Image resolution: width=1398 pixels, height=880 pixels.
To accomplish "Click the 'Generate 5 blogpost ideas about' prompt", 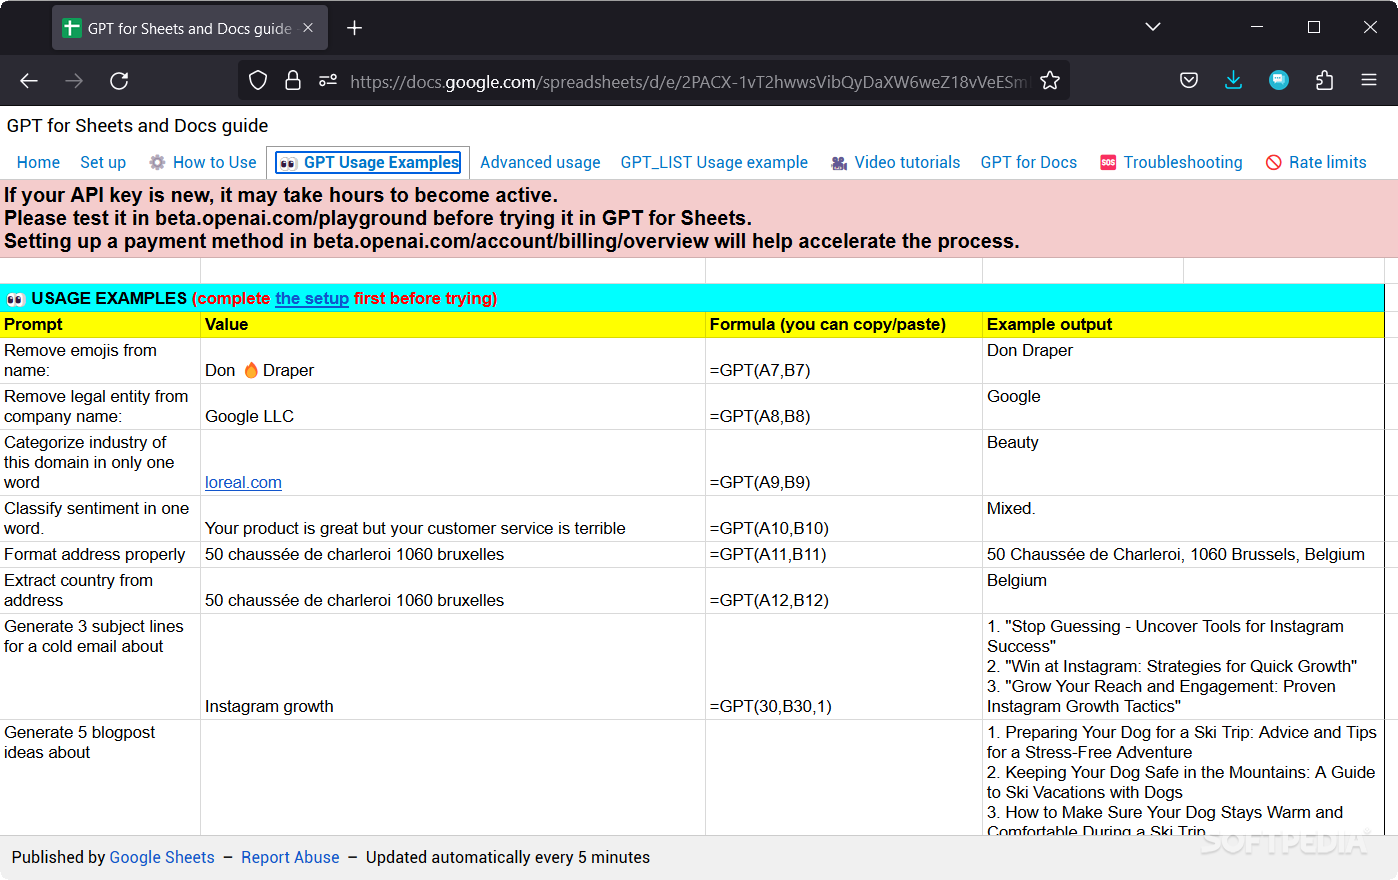I will coord(100,778).
